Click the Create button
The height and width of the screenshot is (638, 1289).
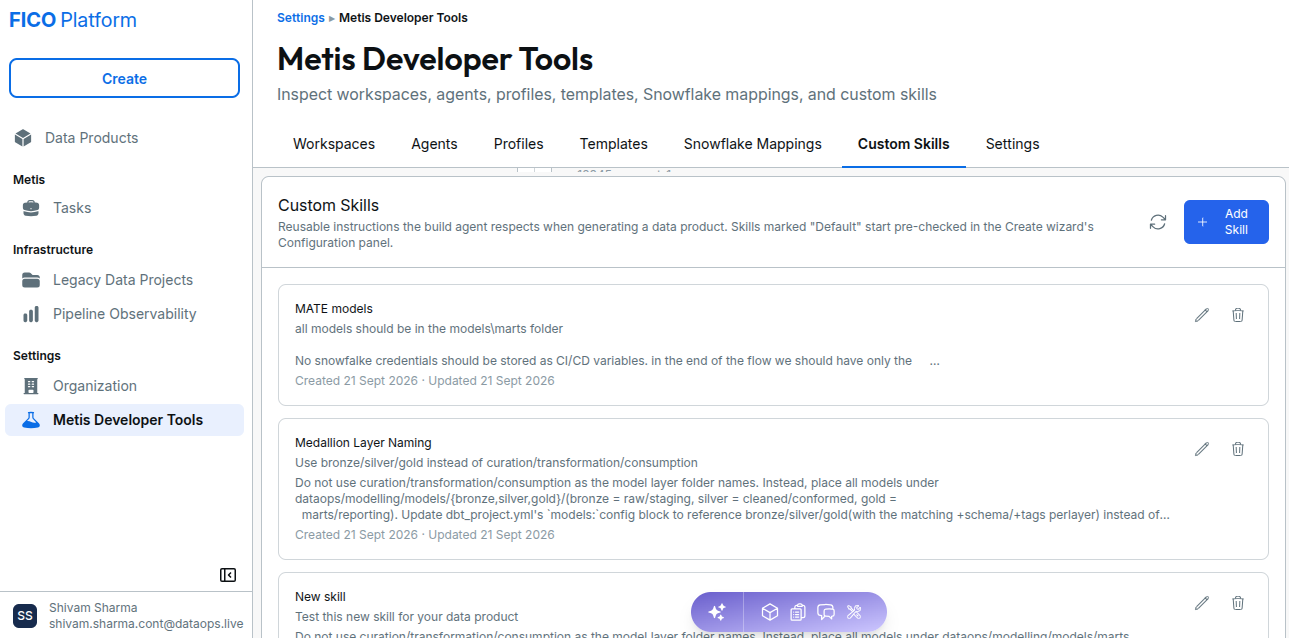tap(124, 79)
